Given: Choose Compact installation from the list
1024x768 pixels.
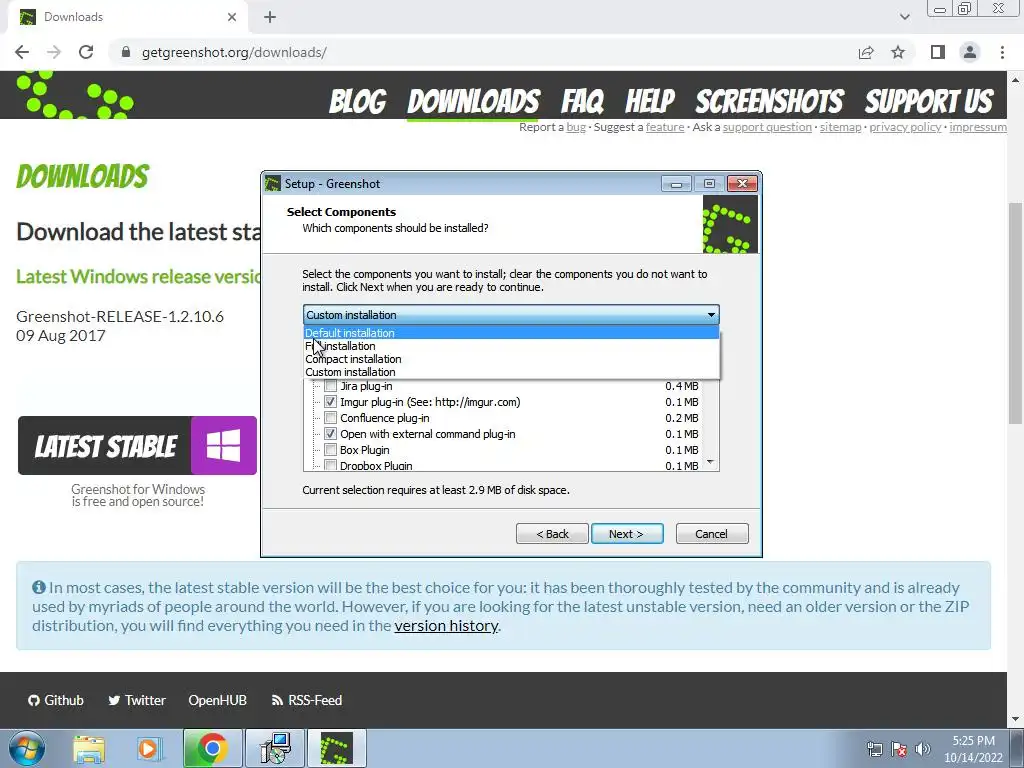Looking at the screenshot, I should (x=511, y=359).
